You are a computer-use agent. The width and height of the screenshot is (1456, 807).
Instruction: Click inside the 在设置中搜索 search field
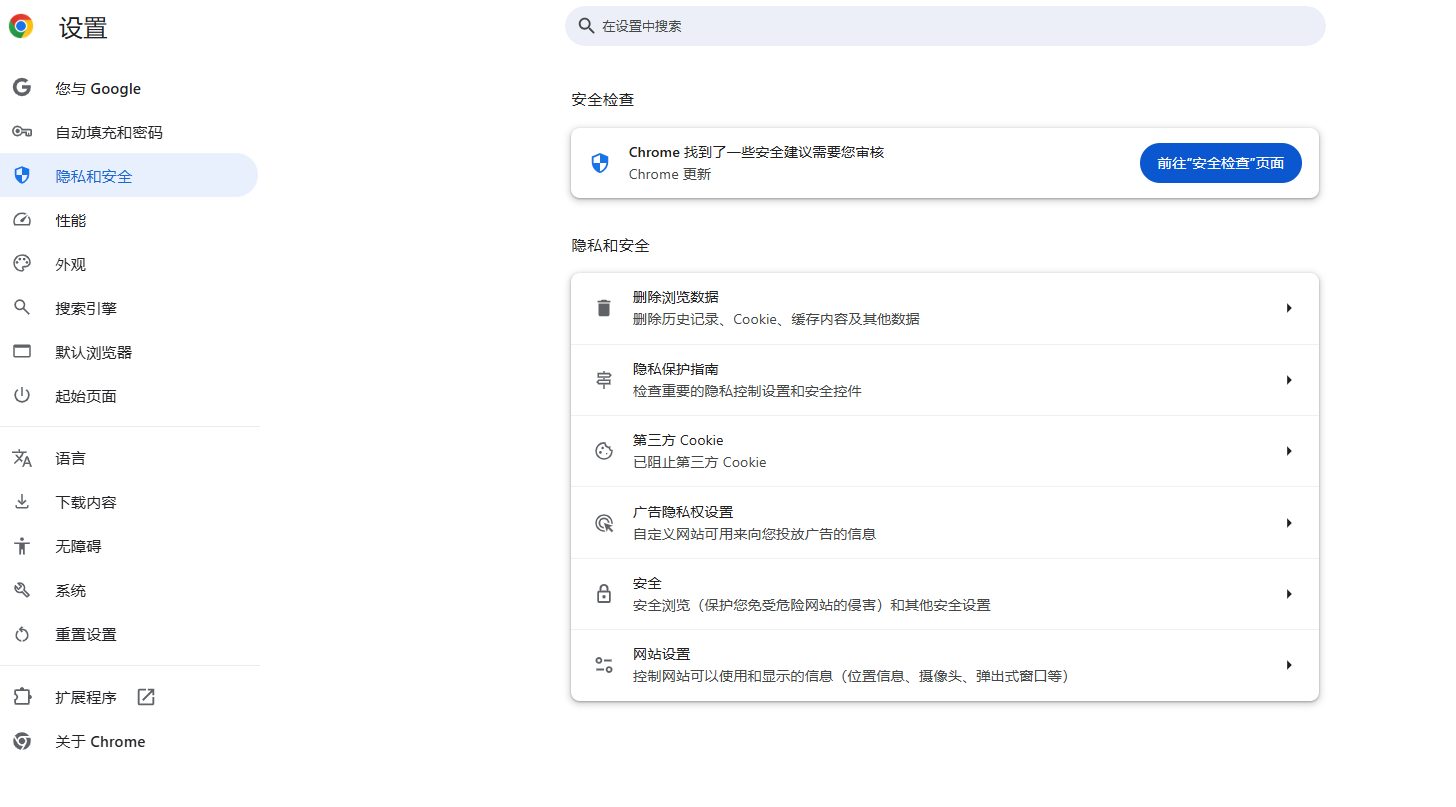point(945,26)
